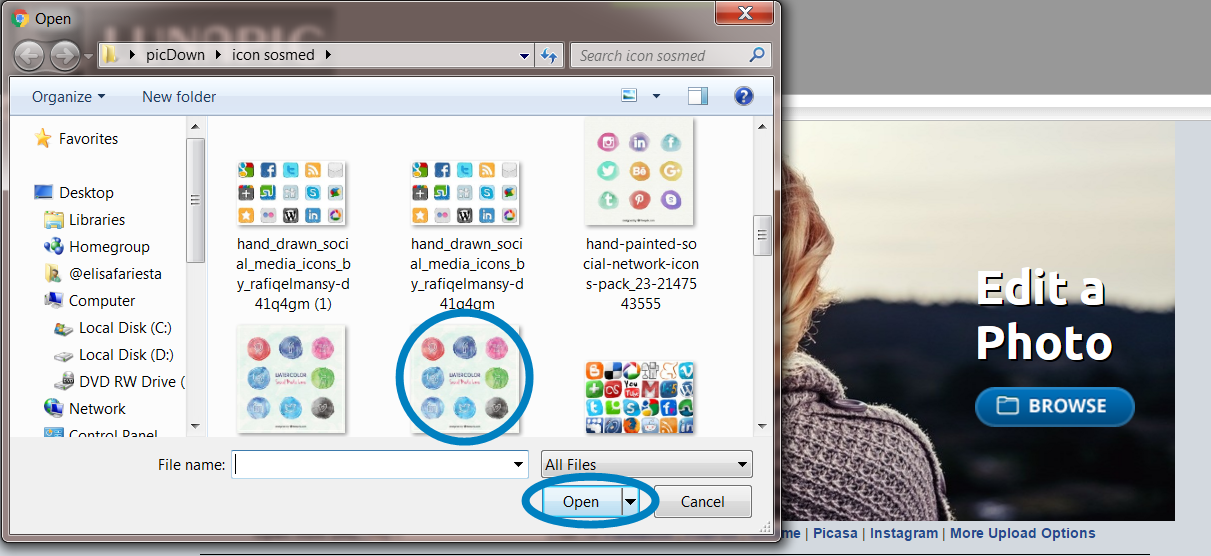Viewport: 1211px width, 556px height.
Task: Open the All Files type dropdown
Action: [646, 464]
